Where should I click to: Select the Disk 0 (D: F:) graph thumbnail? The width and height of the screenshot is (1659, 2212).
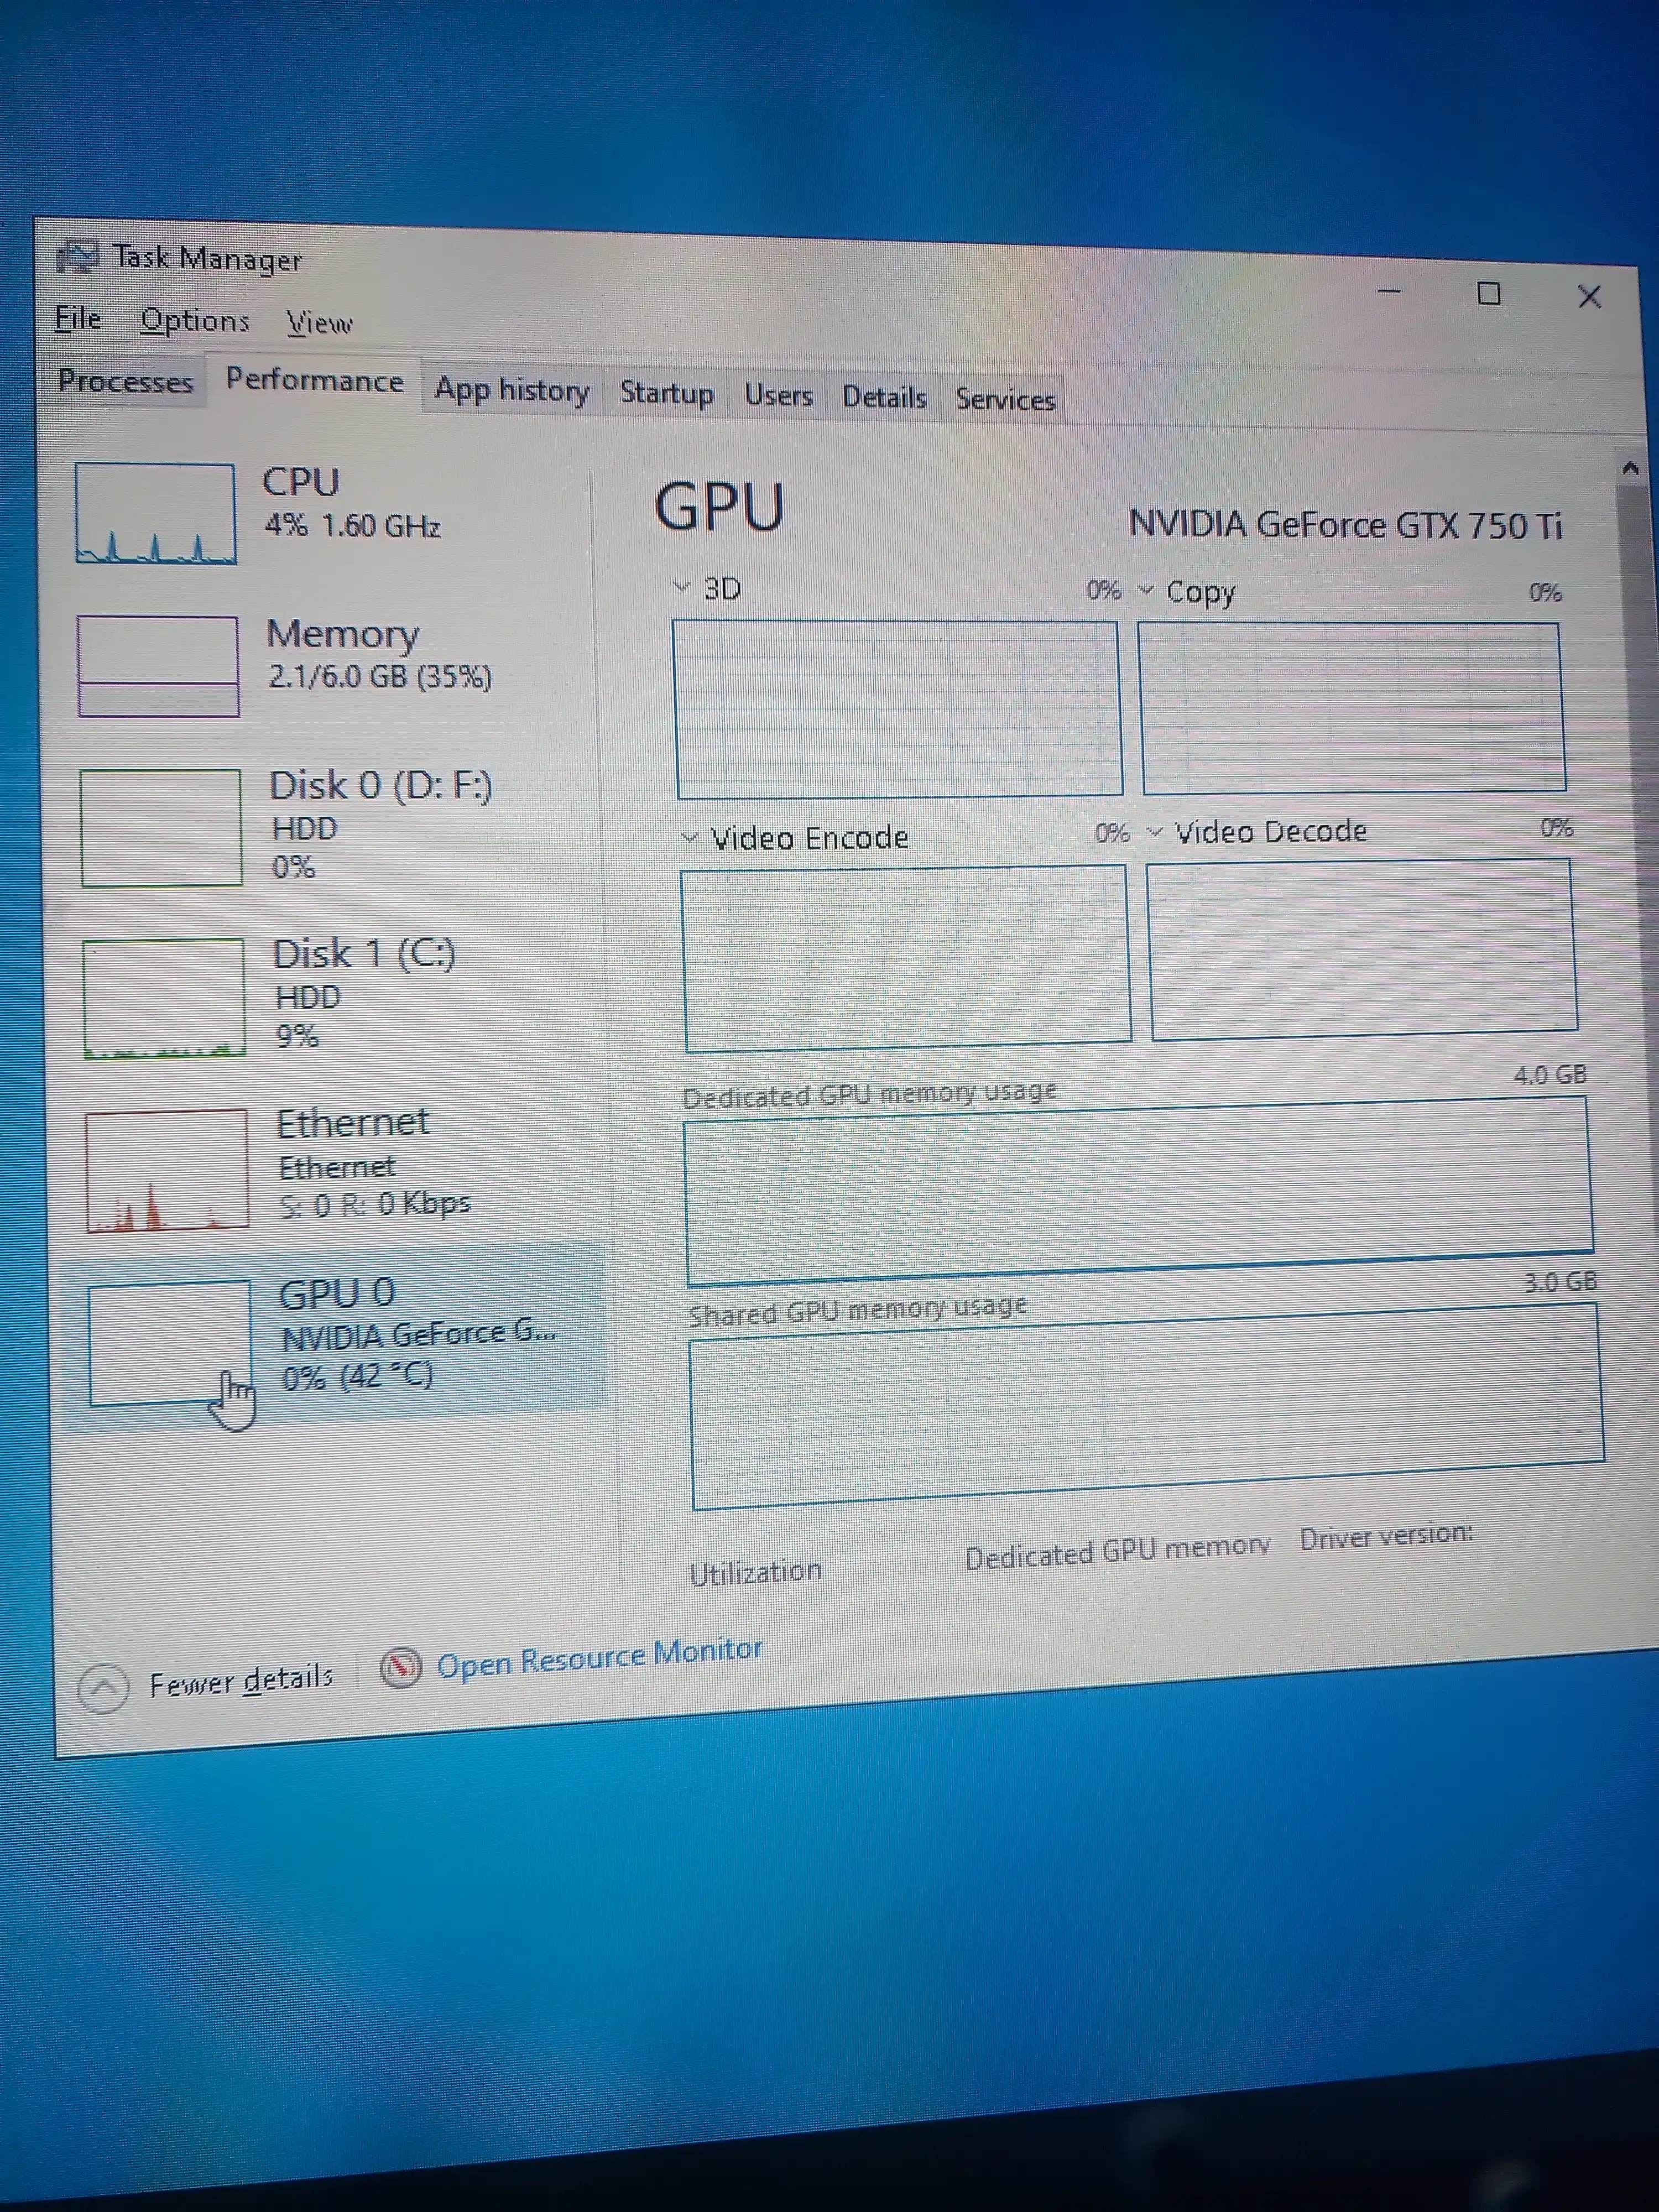click(161, 828)
